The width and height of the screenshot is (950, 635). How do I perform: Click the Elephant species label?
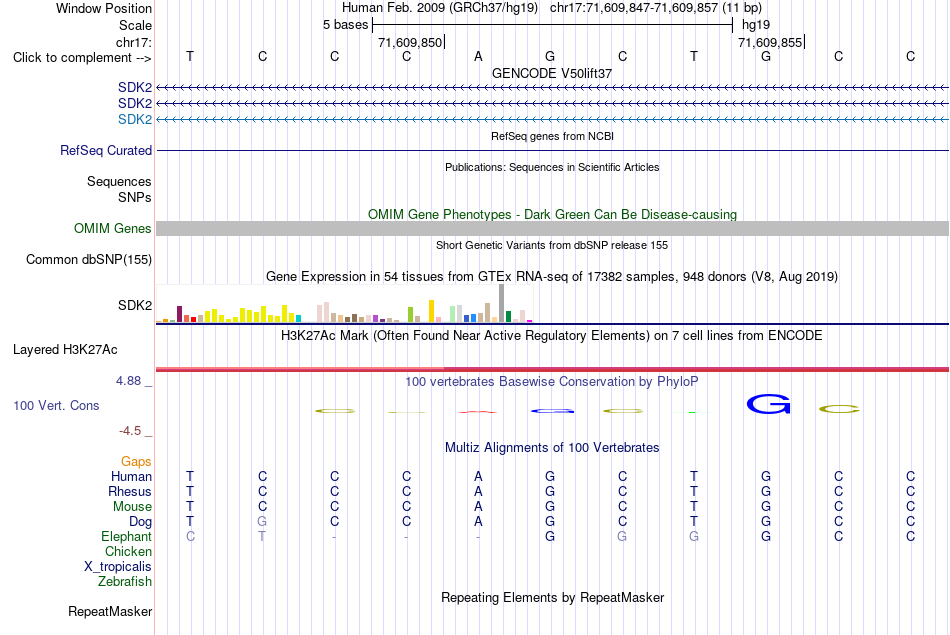pos(126,537)
